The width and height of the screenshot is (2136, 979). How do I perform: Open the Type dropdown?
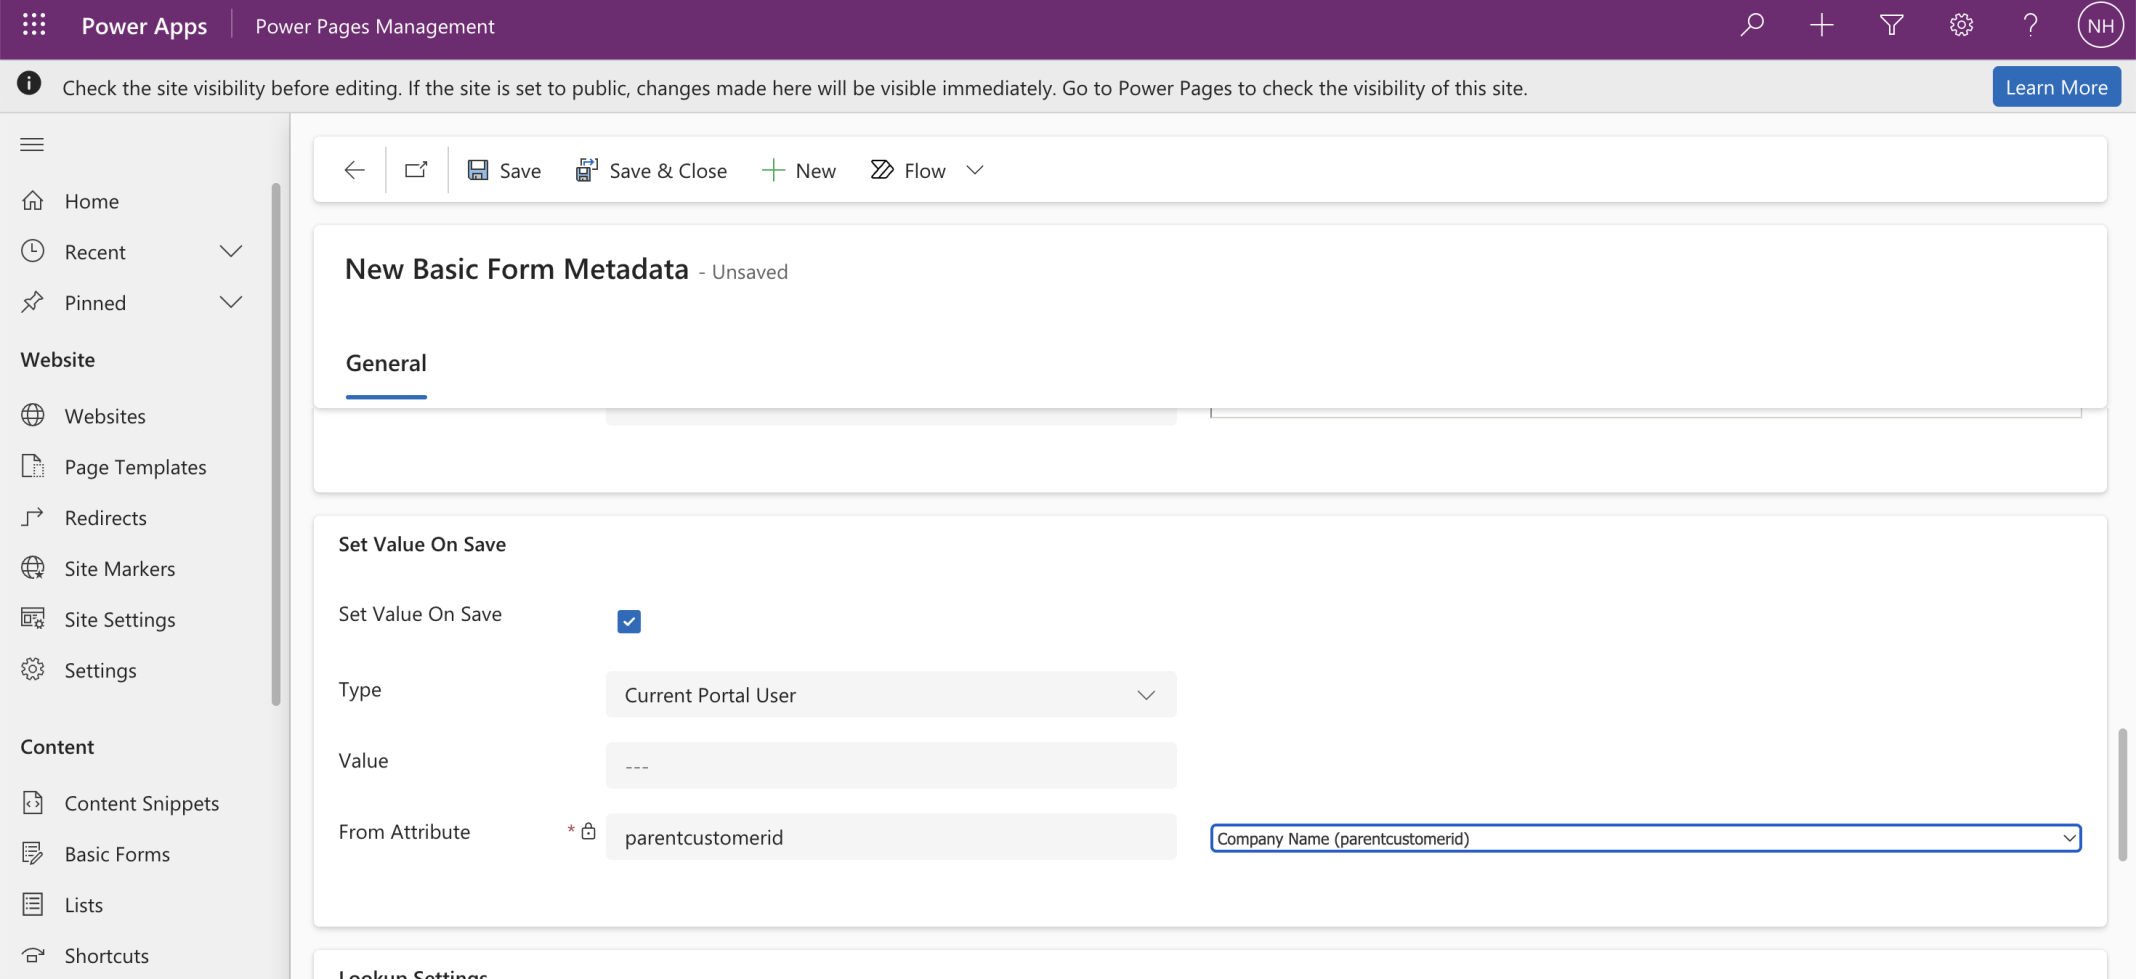coord(890,695)
